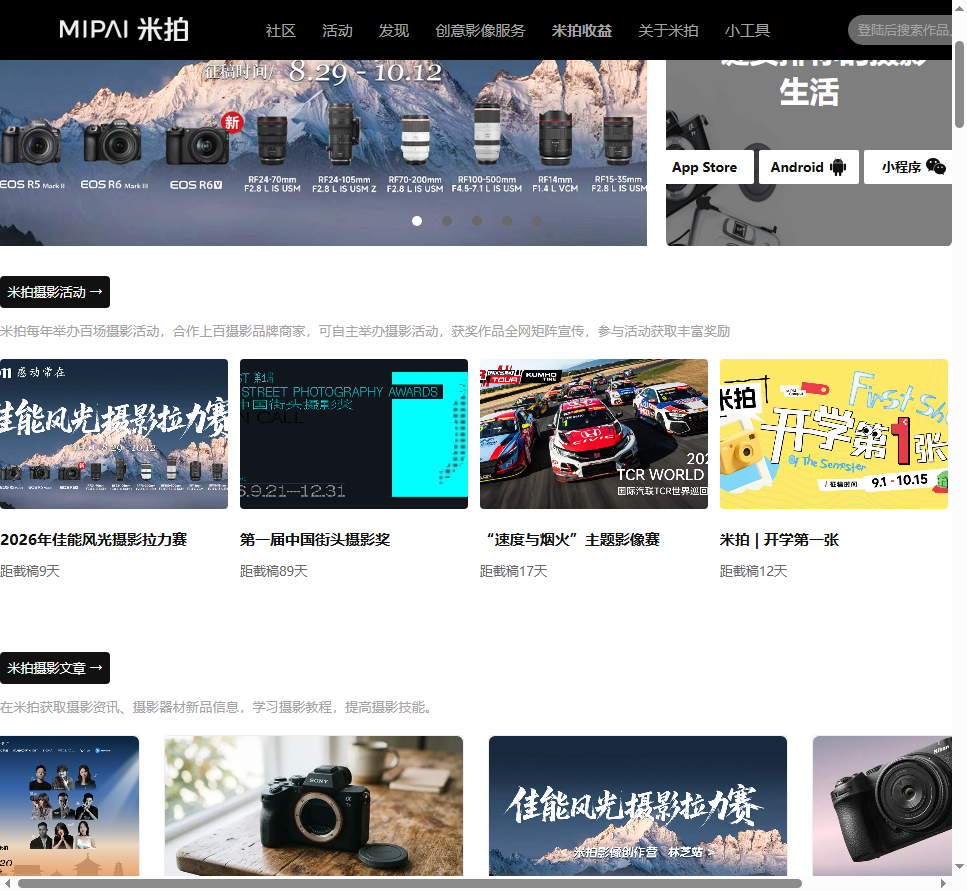This screenshot has height=891, width=967.
Task: Open the 社区 menu item
Action: tap(281, 30)
